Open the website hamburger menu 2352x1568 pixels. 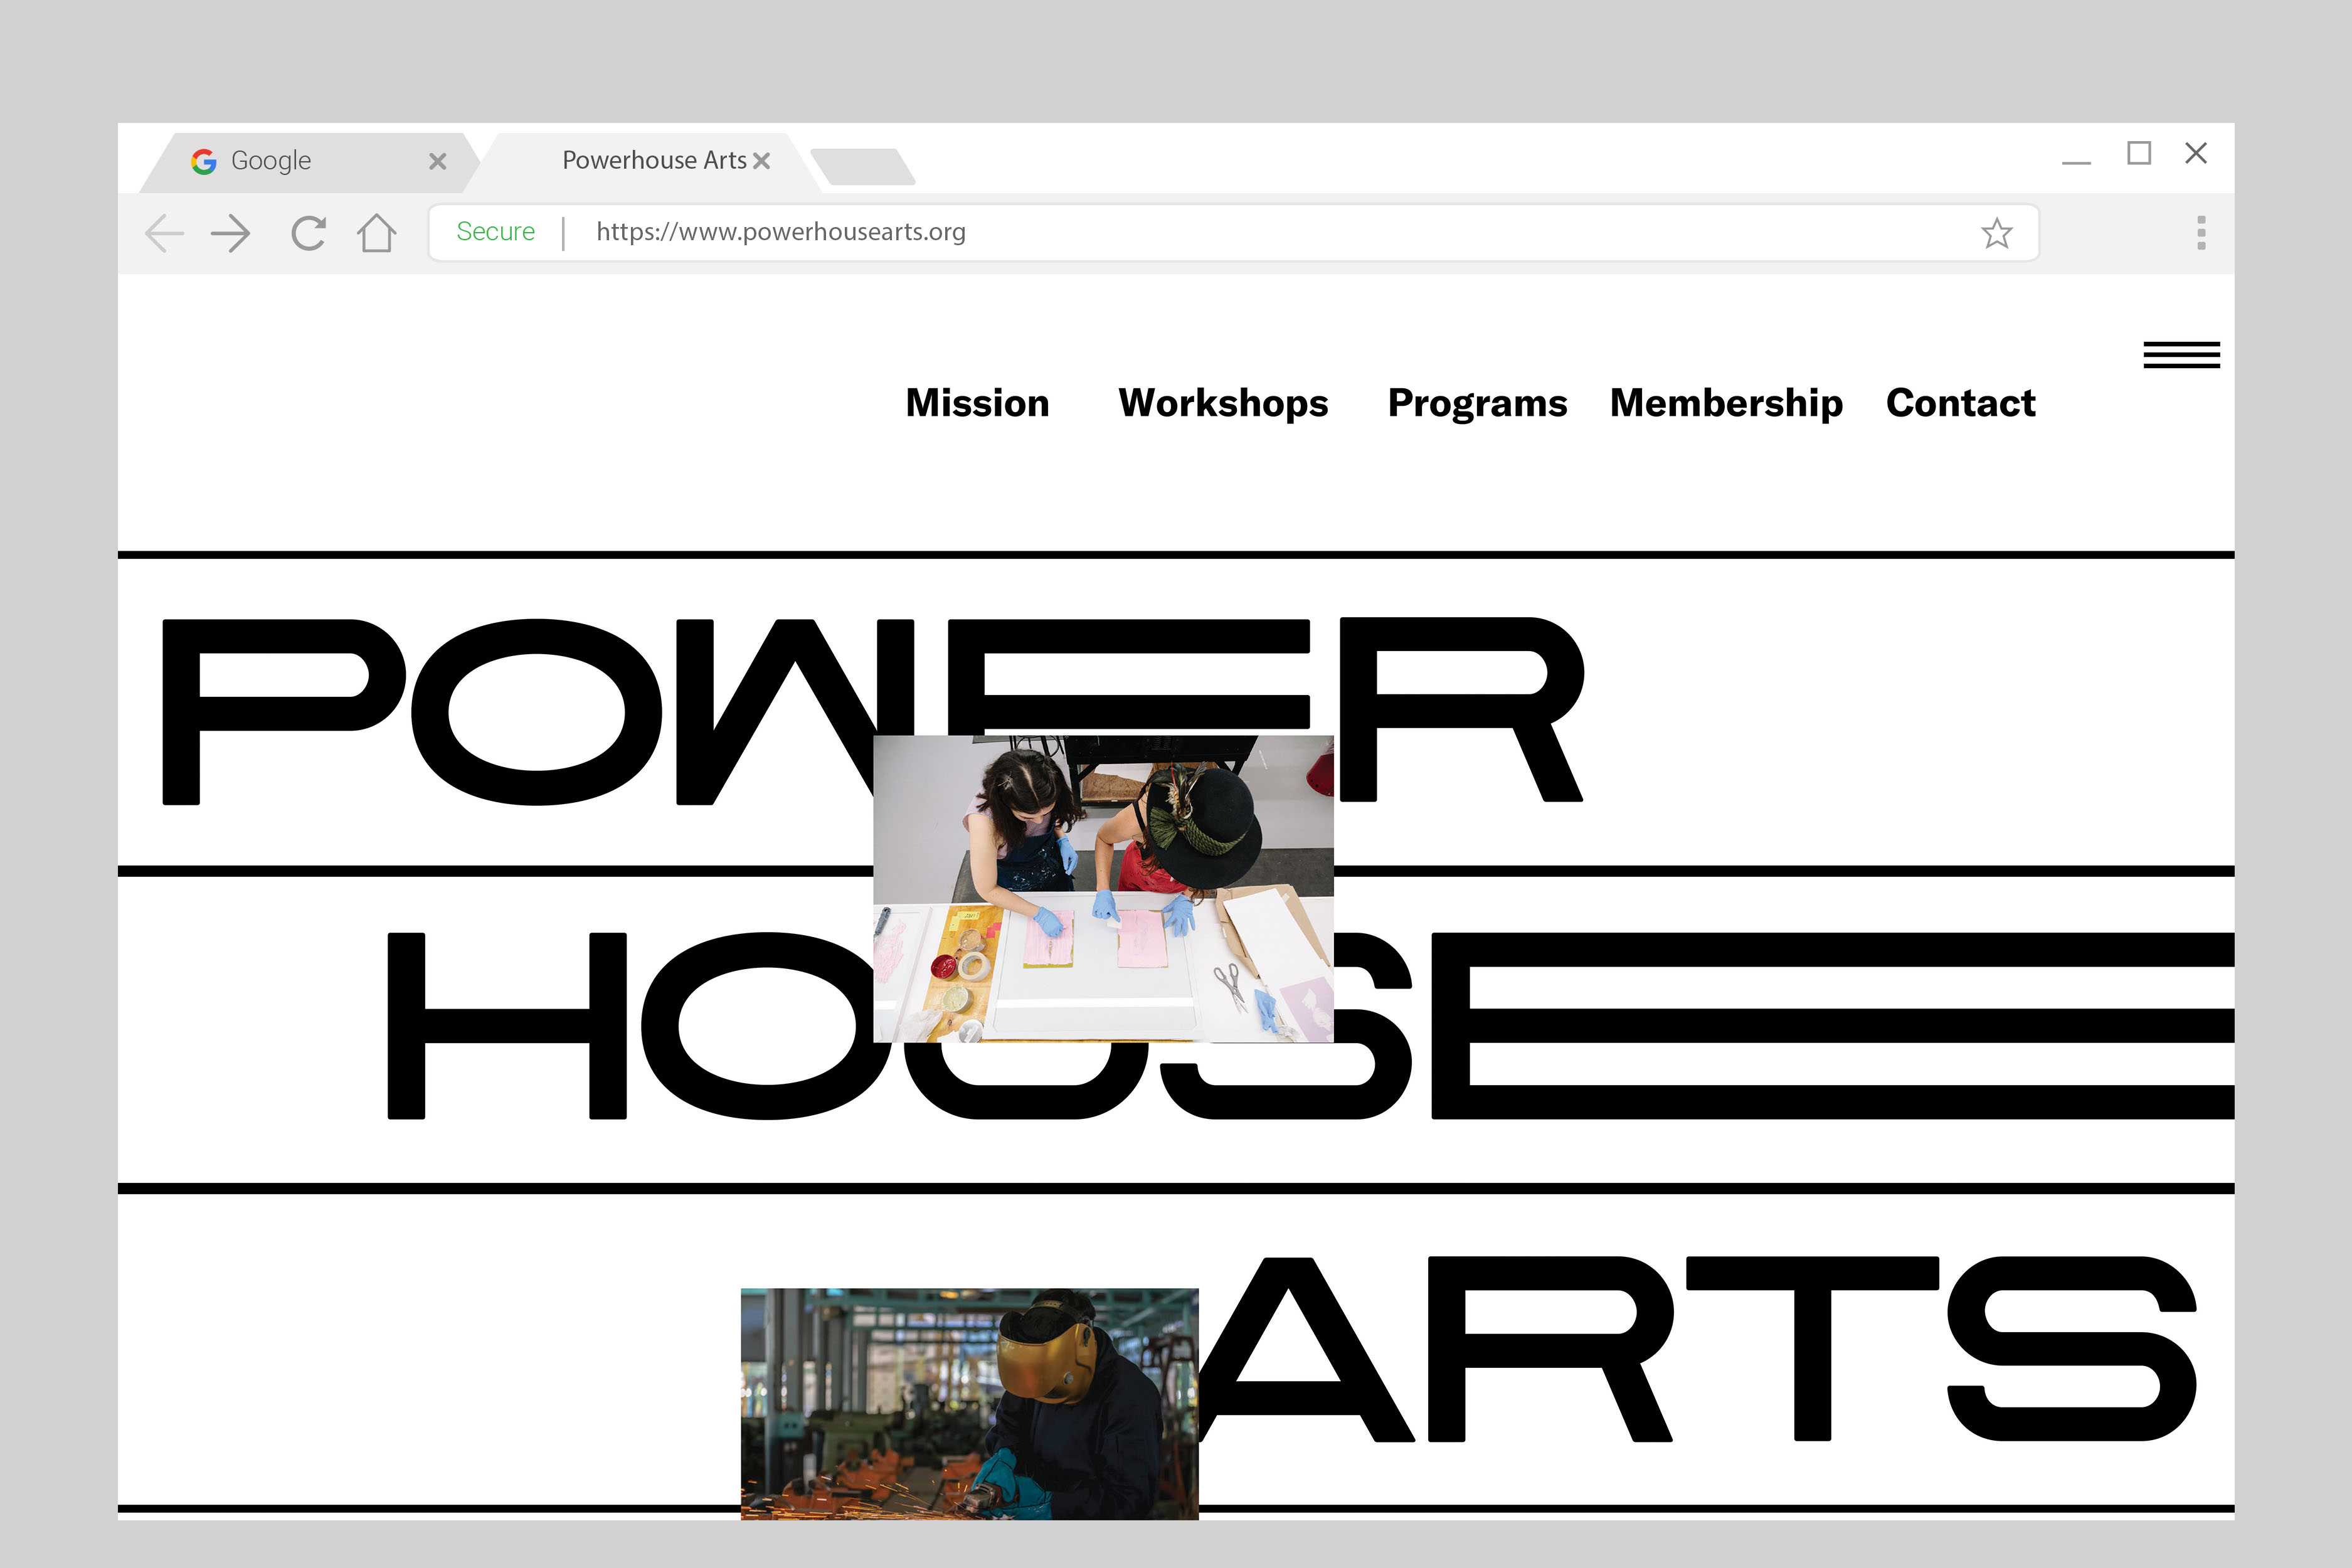(x=2181, y=355)
